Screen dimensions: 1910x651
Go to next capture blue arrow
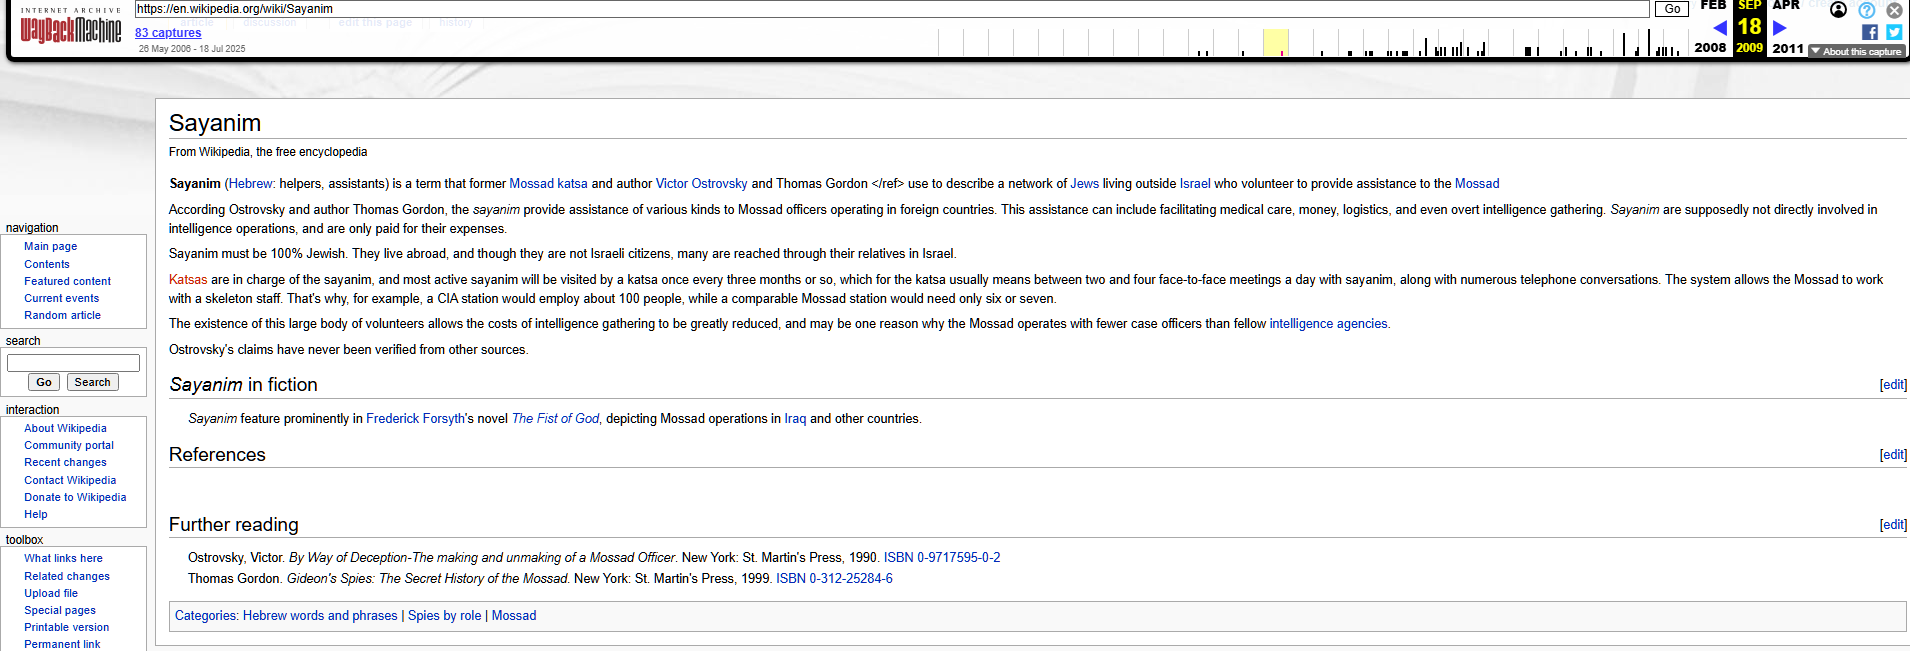[1779, 28]
